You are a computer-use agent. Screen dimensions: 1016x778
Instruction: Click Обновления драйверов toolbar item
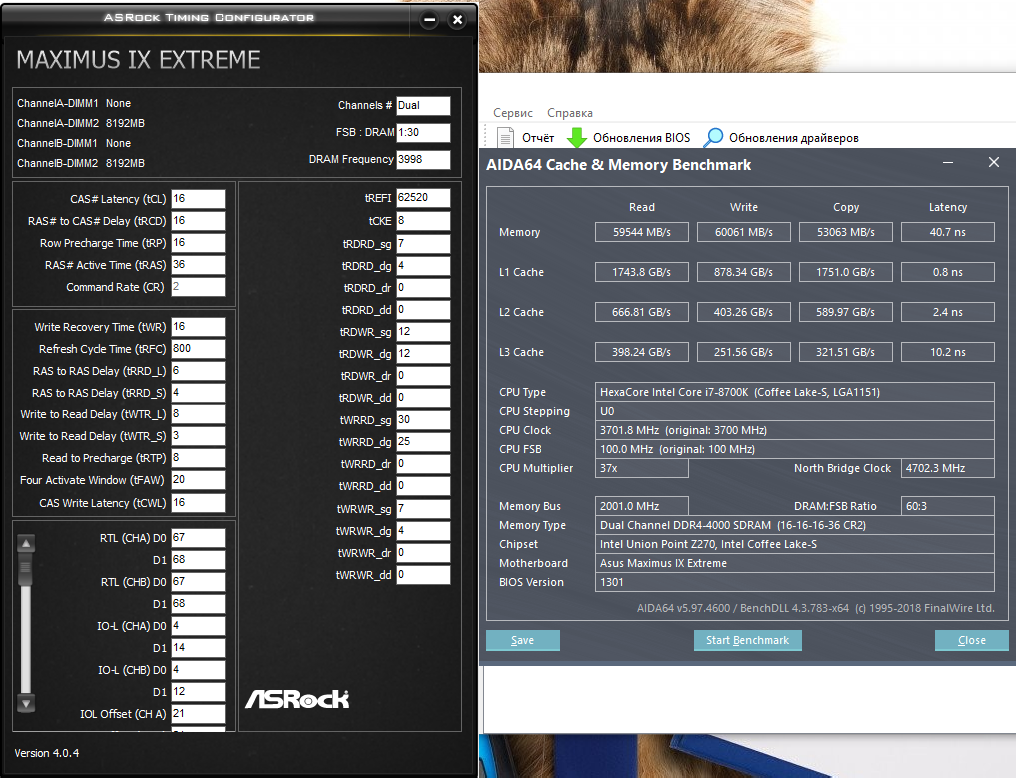793,137
